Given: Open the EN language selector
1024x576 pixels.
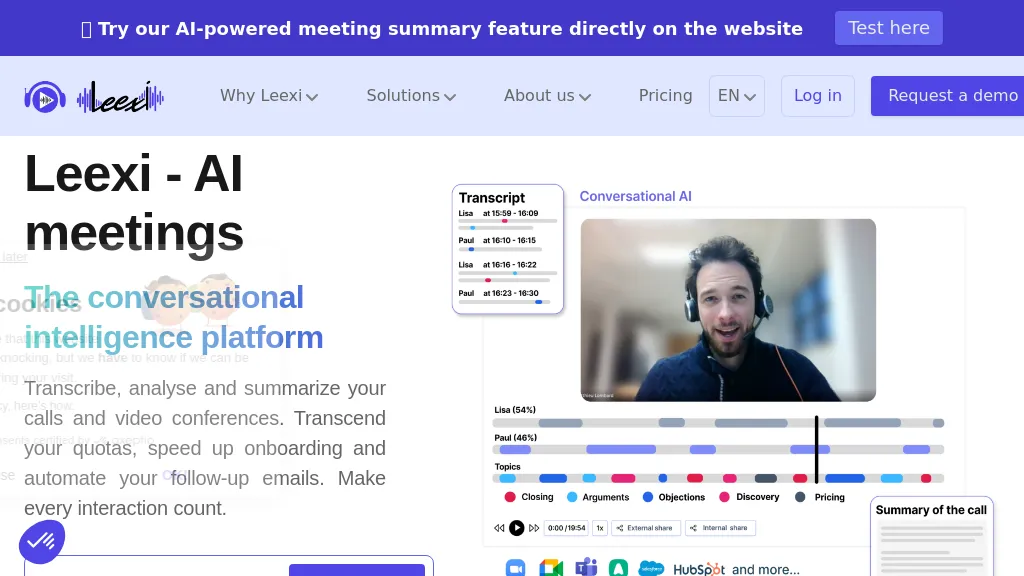Looking at the screenshot, I should coord(737,96).
